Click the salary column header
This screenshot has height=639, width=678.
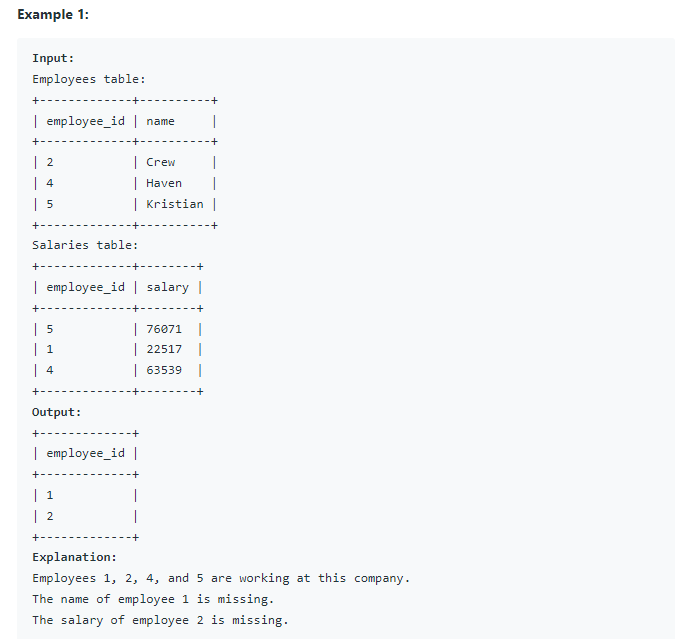click(167, 288)
